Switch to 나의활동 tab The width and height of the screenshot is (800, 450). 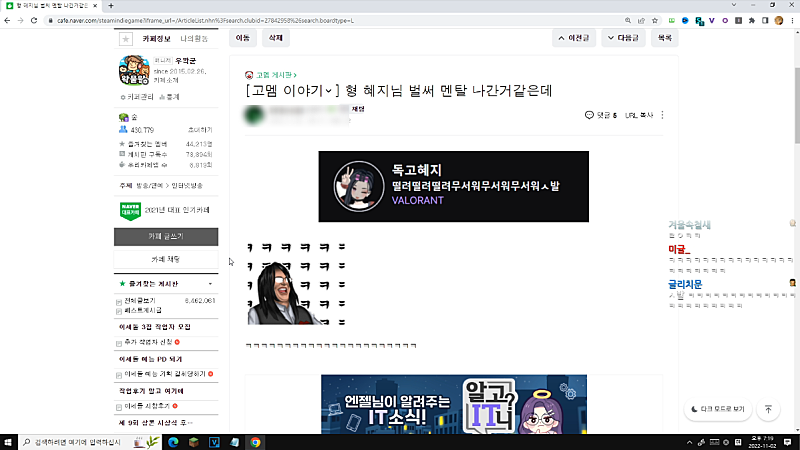coord(194,39)
